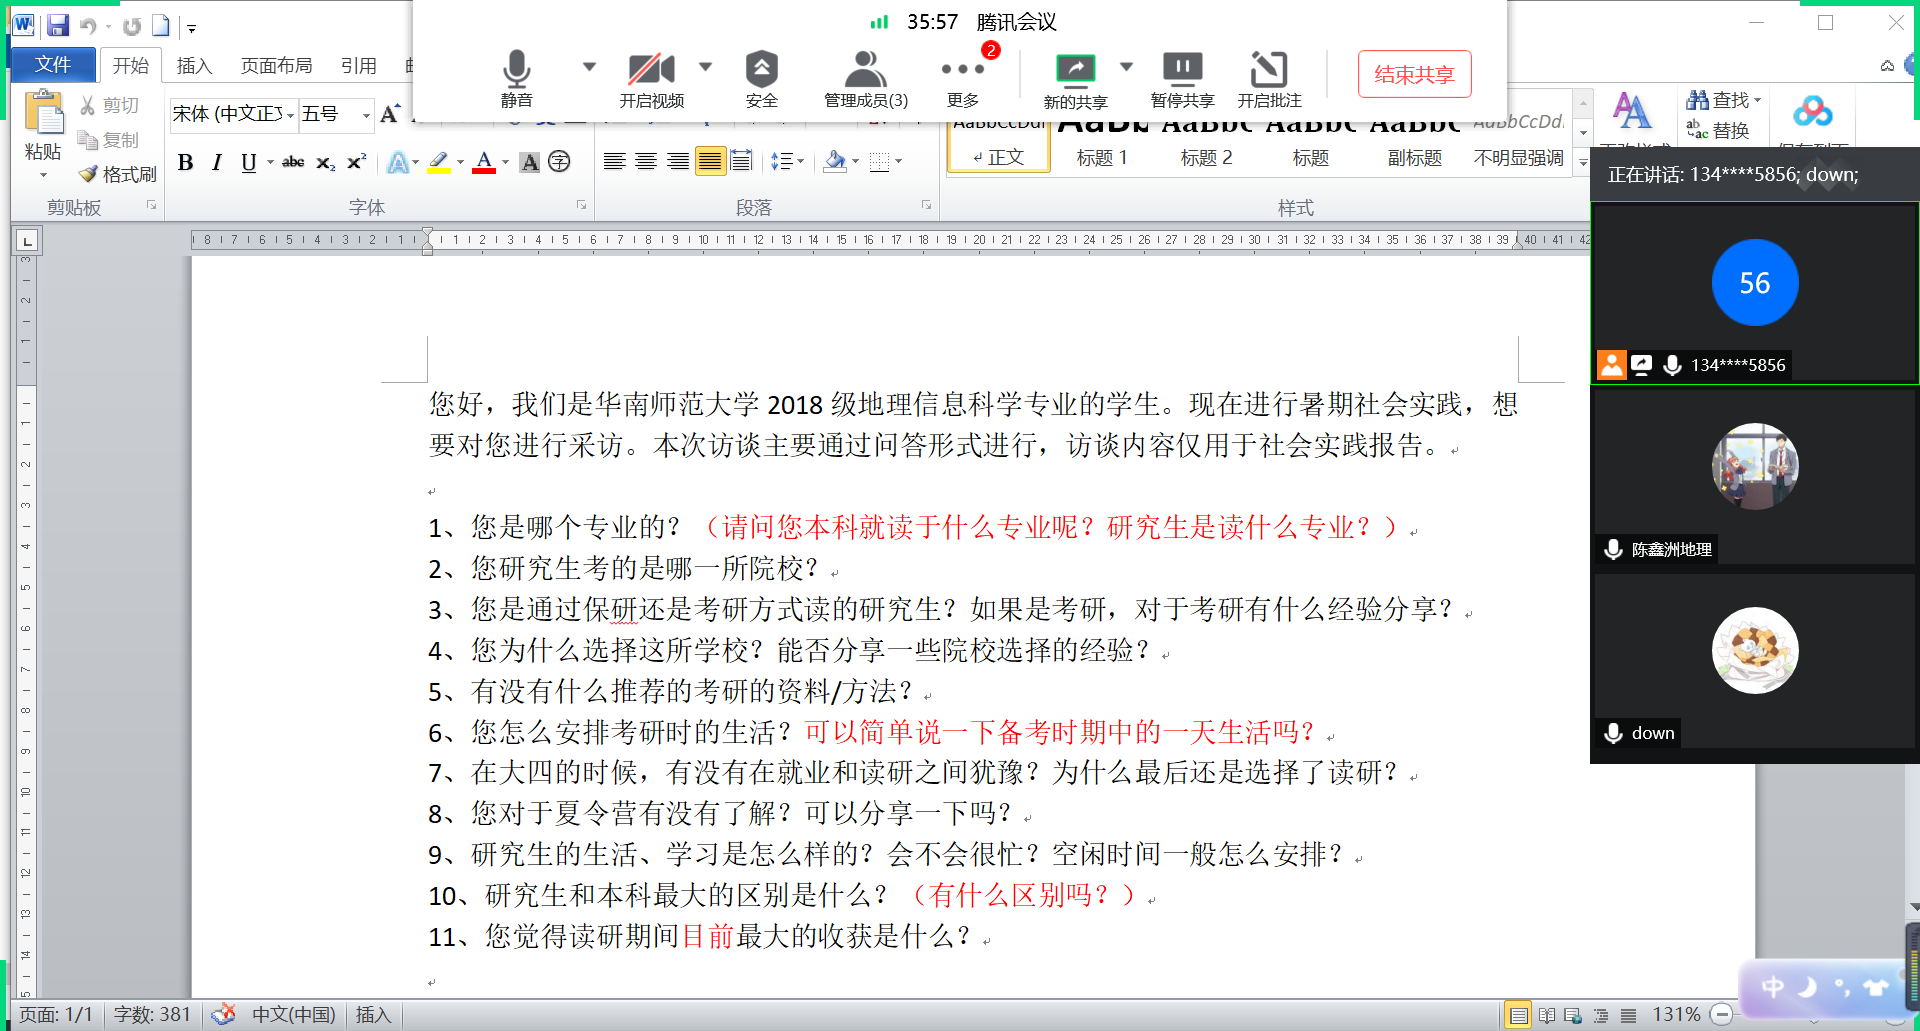Image resolution: width=1920 pixels, height=1031 pixels.
Task: Open the font color dropdown arrow
Action: click(505, 162)
